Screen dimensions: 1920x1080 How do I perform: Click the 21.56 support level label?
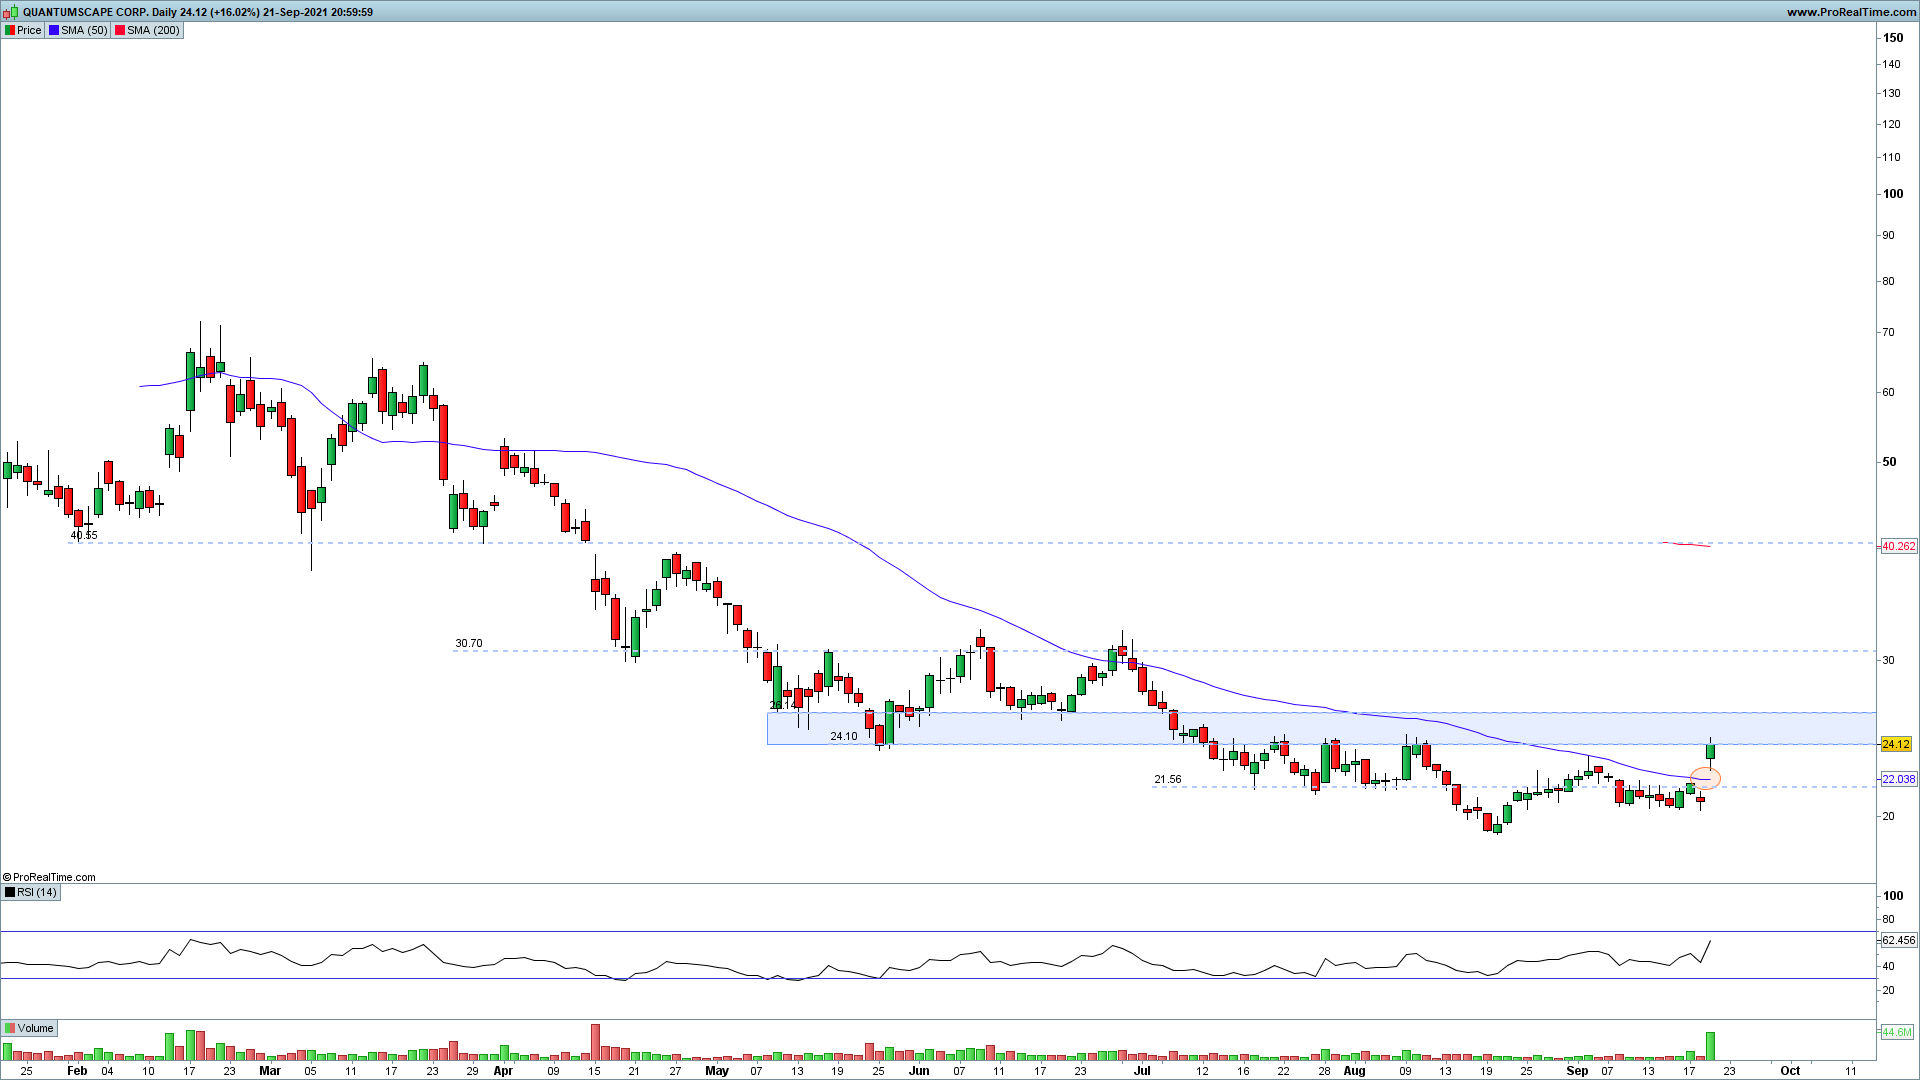point(1167,779)
